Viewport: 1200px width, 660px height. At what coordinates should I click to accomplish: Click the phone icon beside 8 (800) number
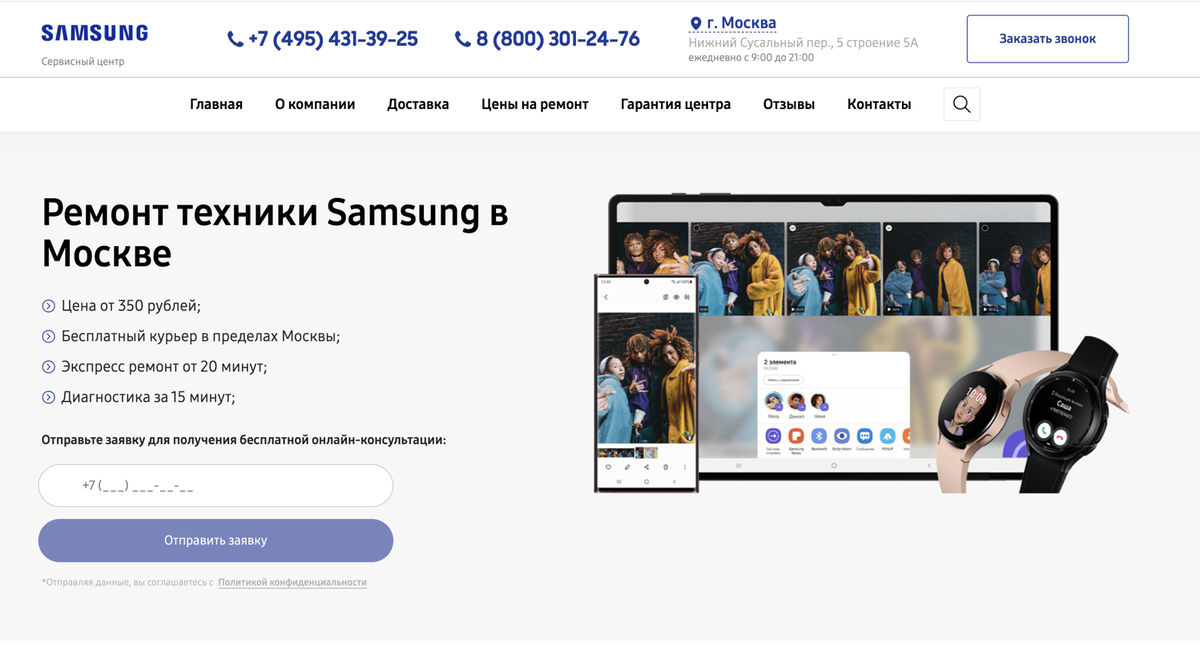462,39
